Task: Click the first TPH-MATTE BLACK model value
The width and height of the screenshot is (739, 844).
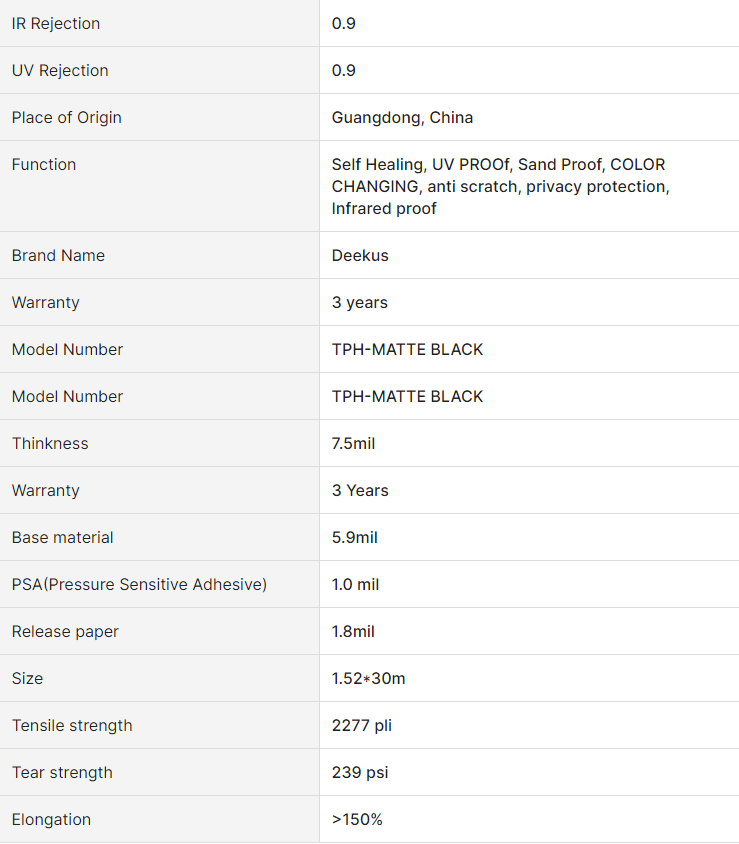Action: [407, 349]
